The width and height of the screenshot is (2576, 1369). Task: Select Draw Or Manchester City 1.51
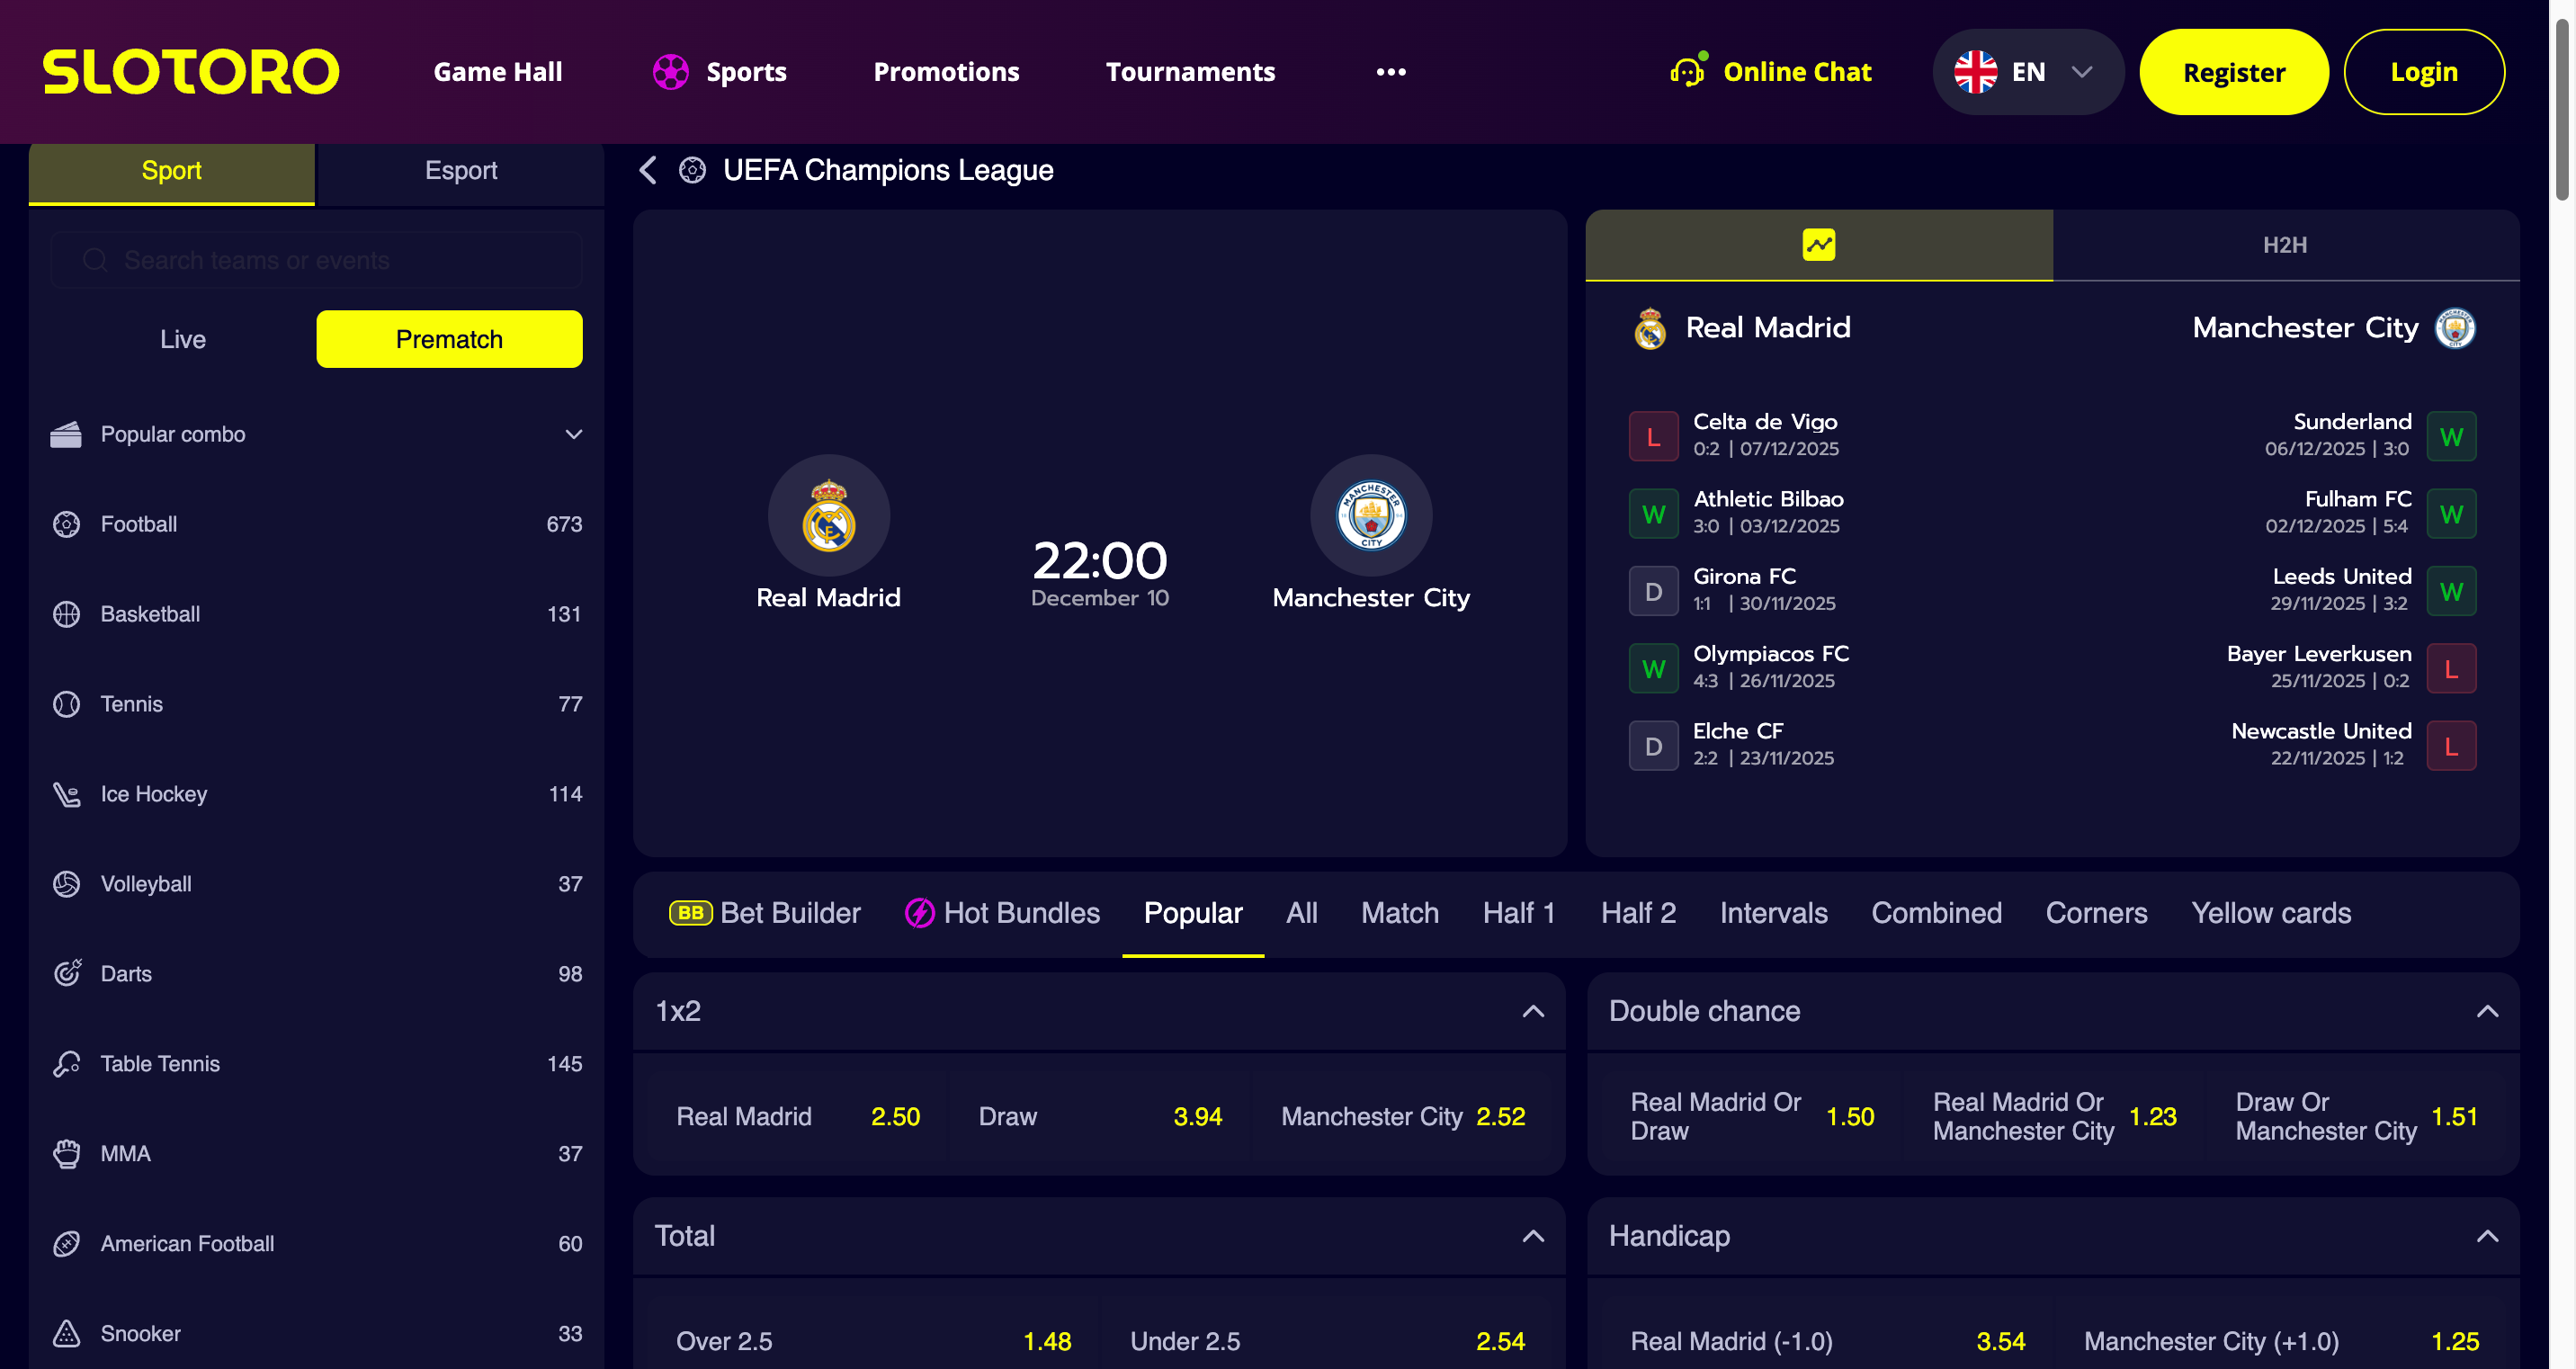click(x=2357, y=1116)
